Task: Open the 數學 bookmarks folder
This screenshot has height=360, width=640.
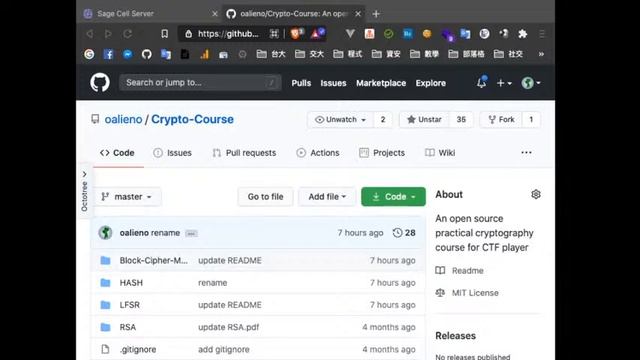Action: pos(424,54)
